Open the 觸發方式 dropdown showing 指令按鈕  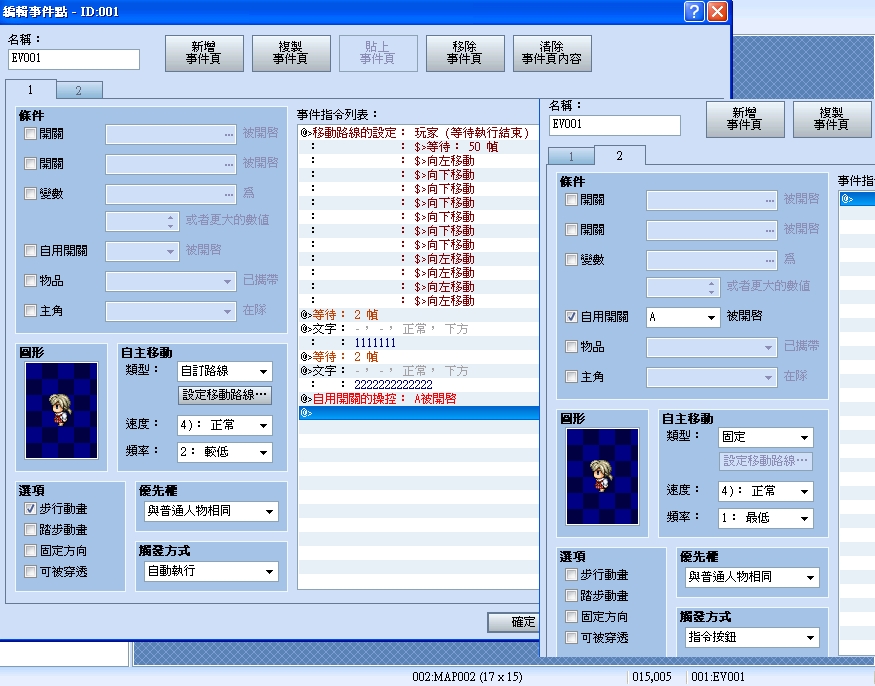(752, 637)
